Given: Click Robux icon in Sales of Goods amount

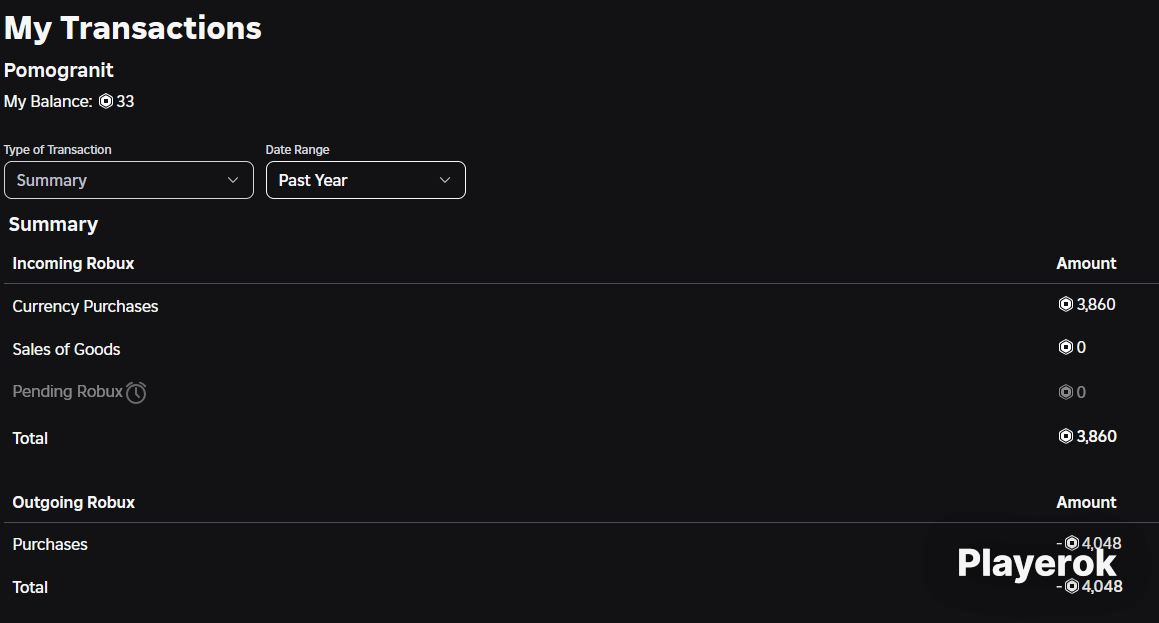Looking at the screenshot, I should [x=1066, y=347].
